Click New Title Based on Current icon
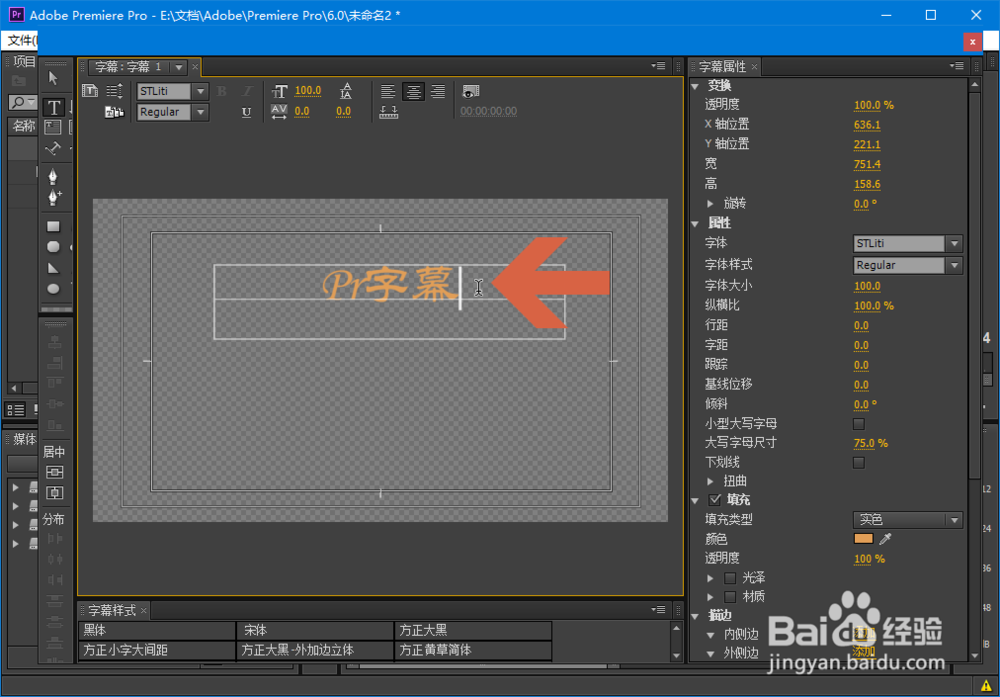 click(90, 91)
